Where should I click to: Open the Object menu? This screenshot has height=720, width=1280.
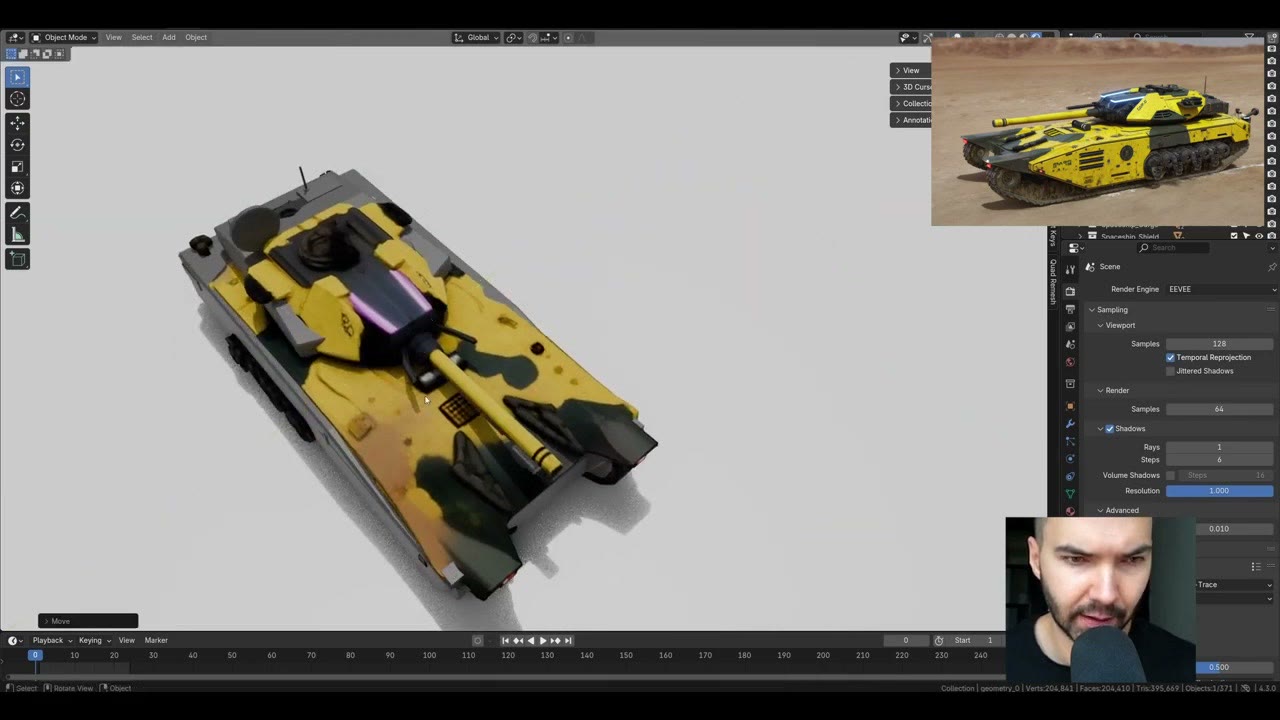coord(196,38)
